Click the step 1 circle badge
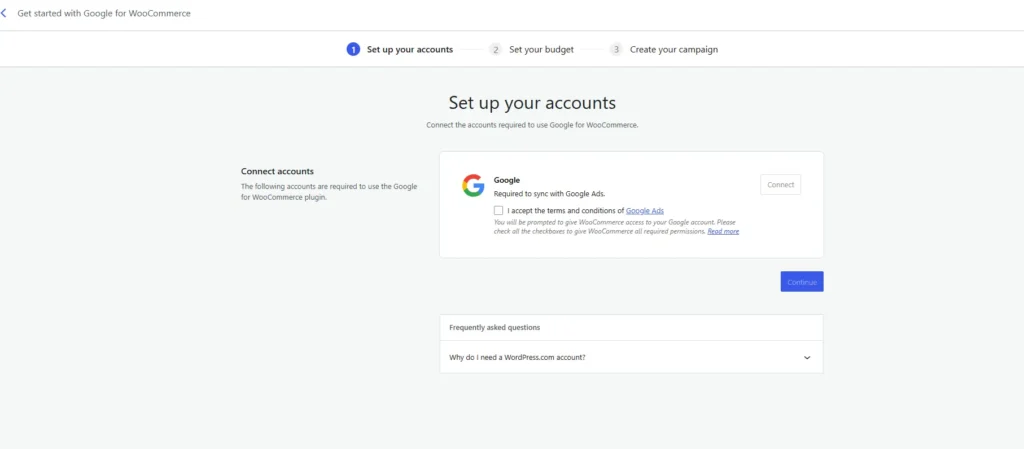 tap(353, 50)
